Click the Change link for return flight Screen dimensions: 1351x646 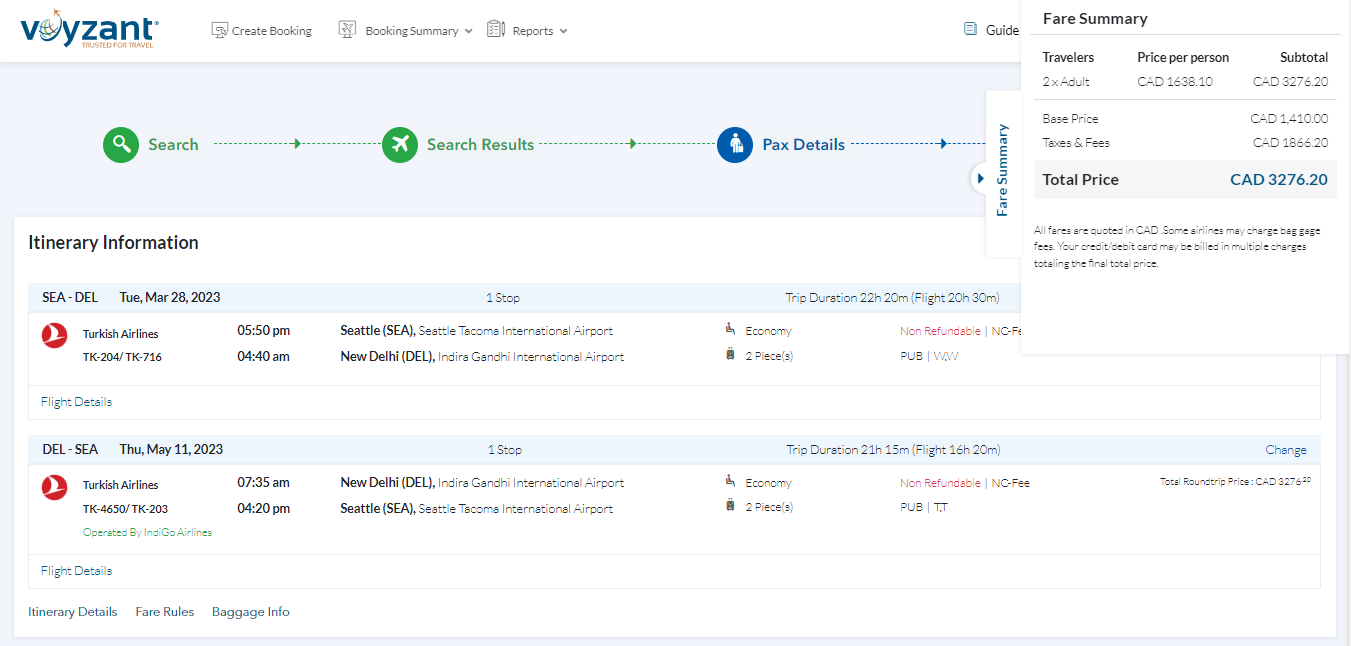pyautogui.click(x=1285, y=450)
